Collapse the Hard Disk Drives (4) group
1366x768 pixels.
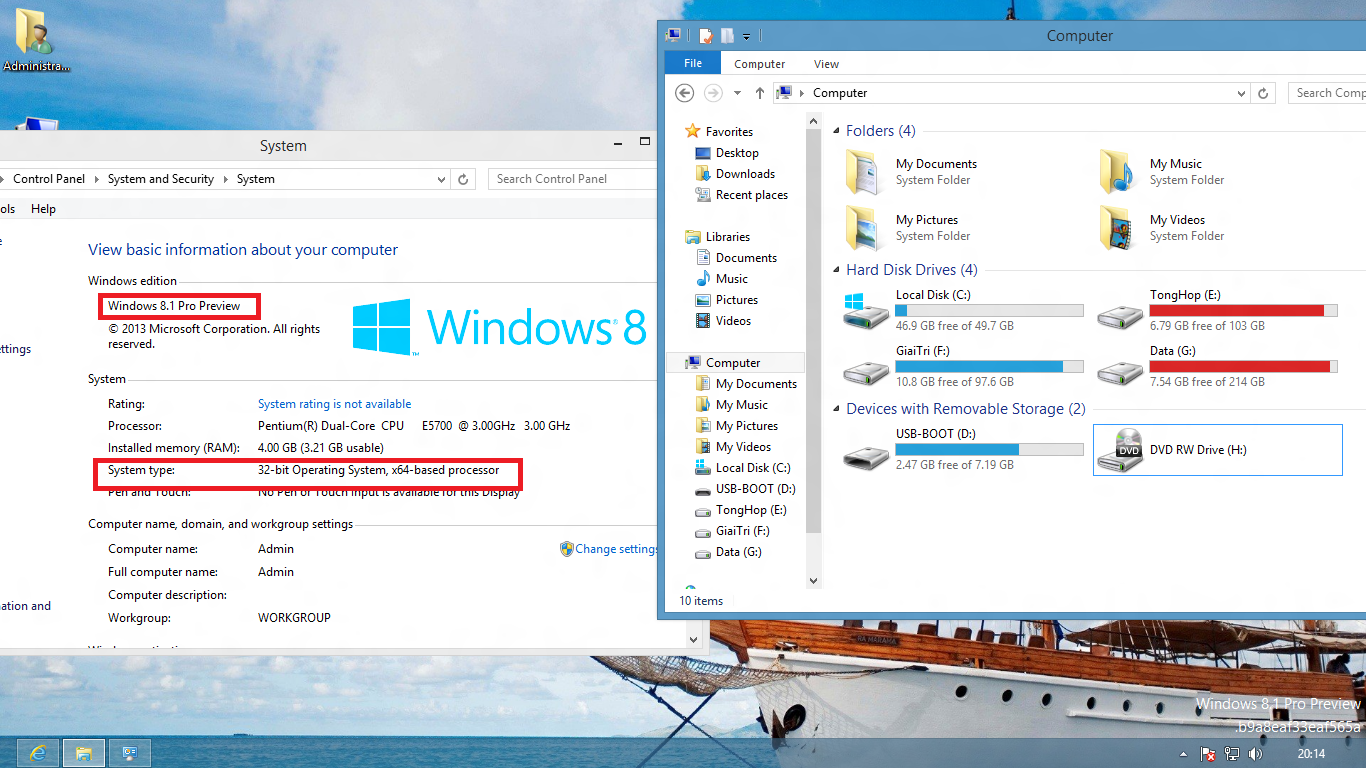click(x=836, y=270)
